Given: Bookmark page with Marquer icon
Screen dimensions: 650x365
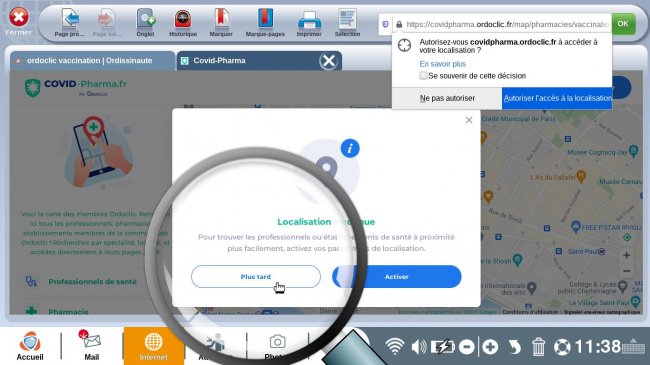Looking at the screenshot, I should [221, 19].
